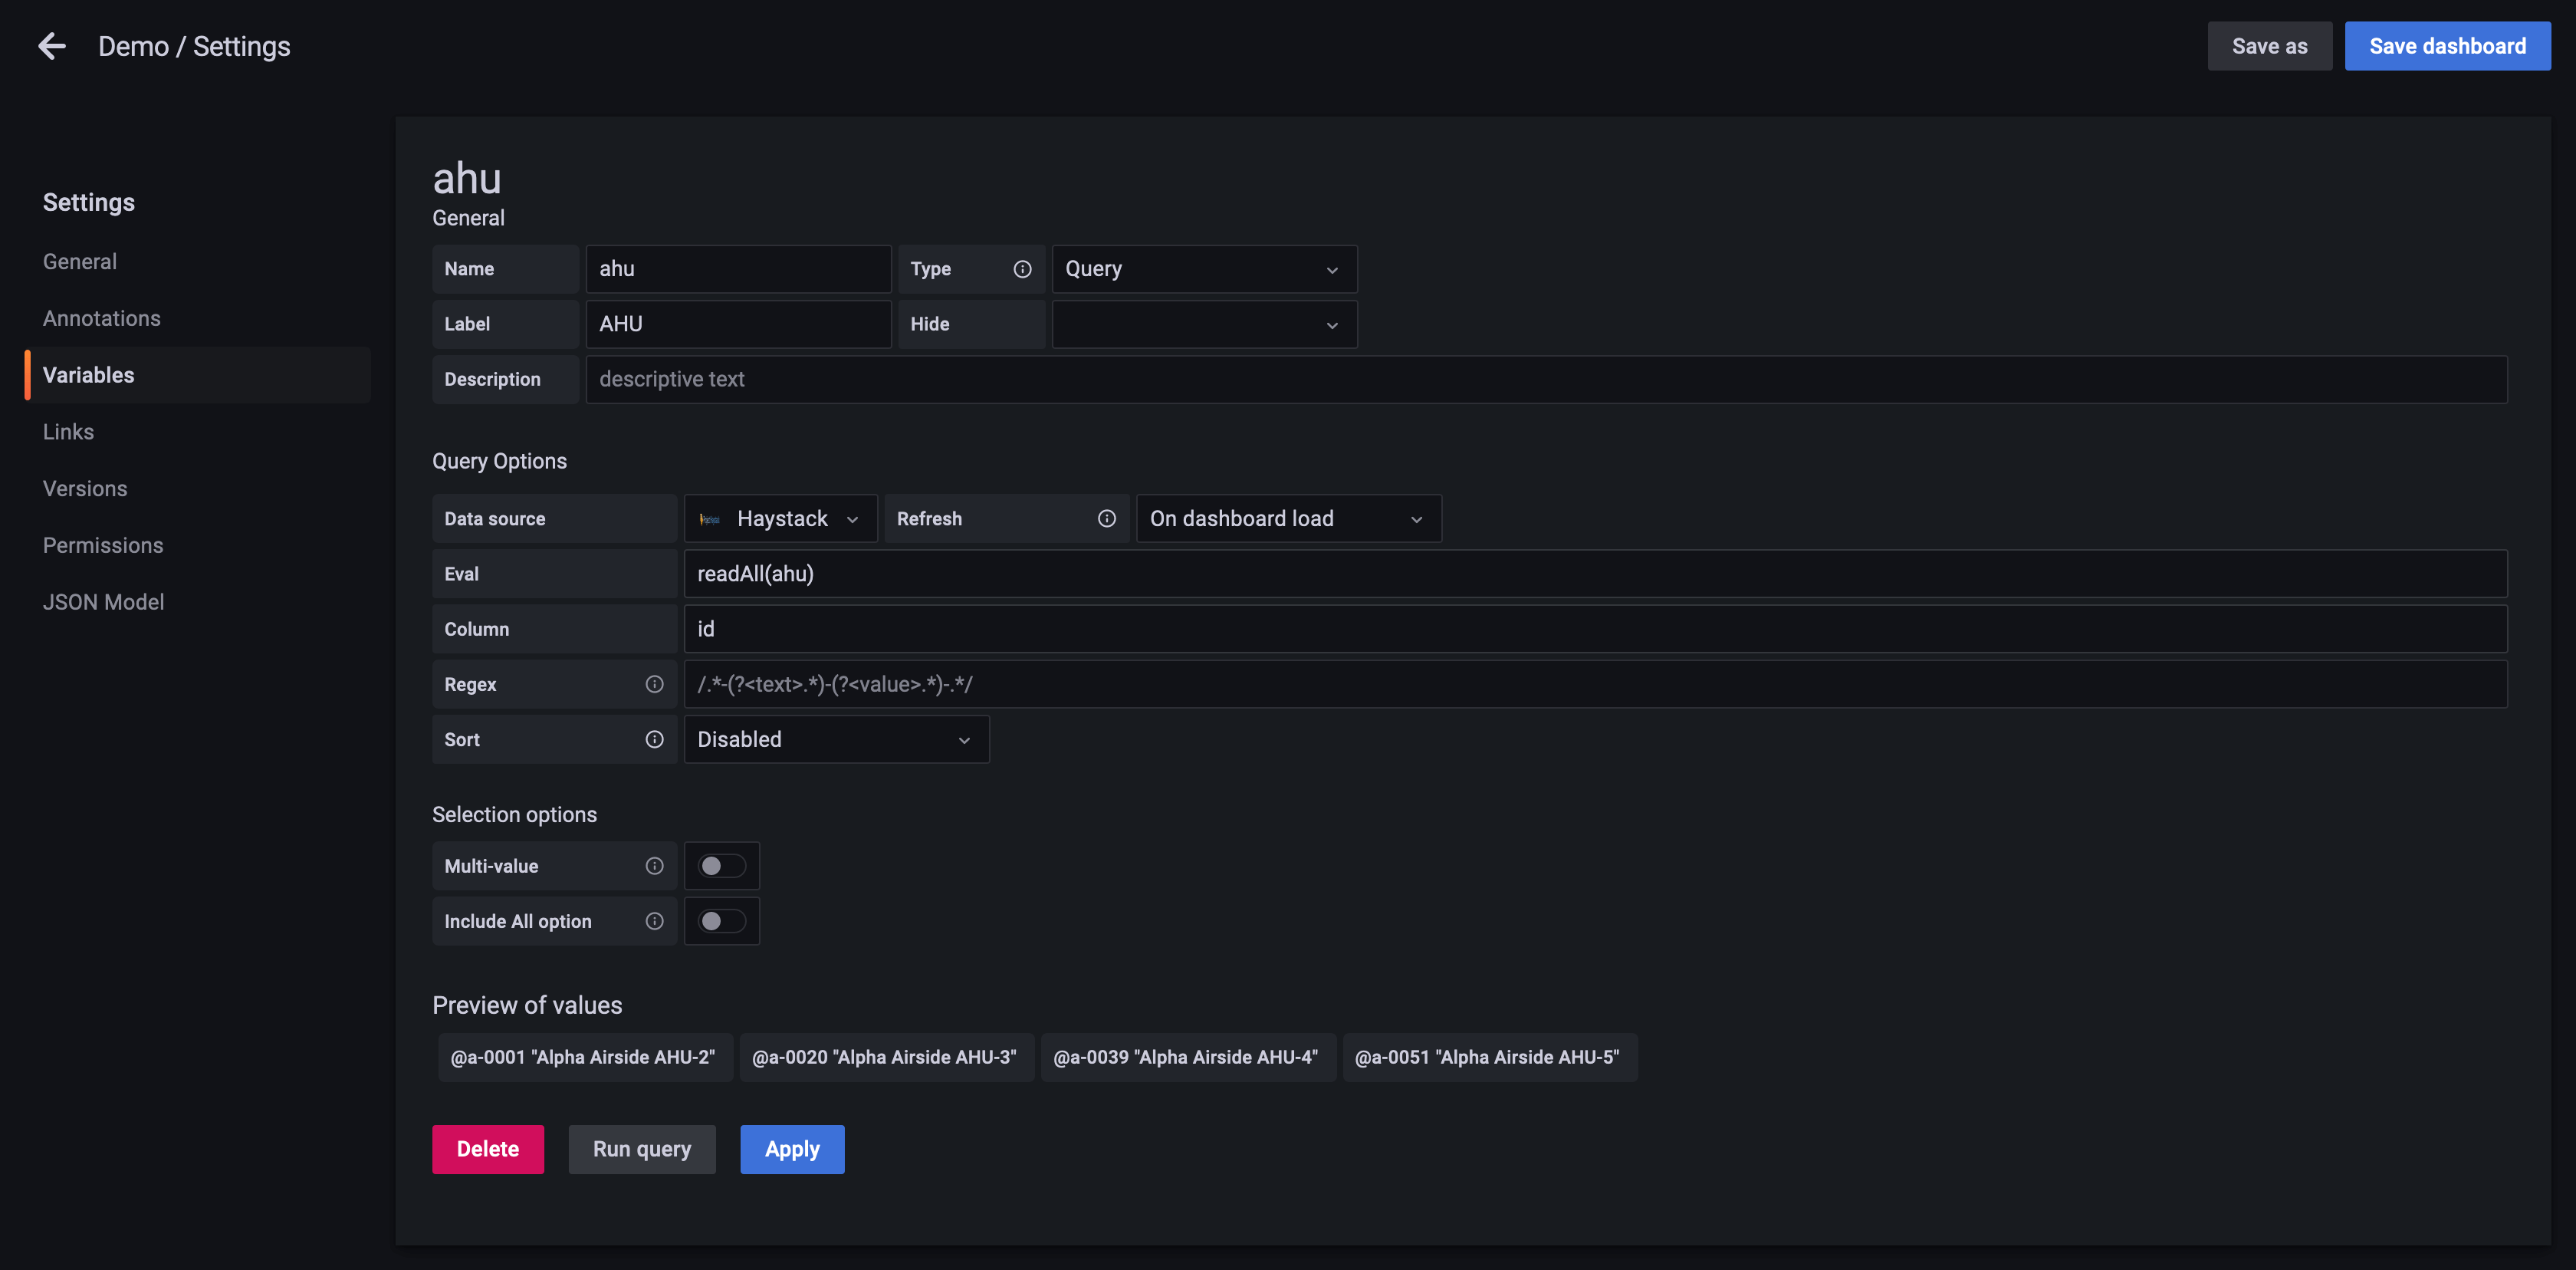
Task: Click the Regex info icon
Action: click(655, 684)
